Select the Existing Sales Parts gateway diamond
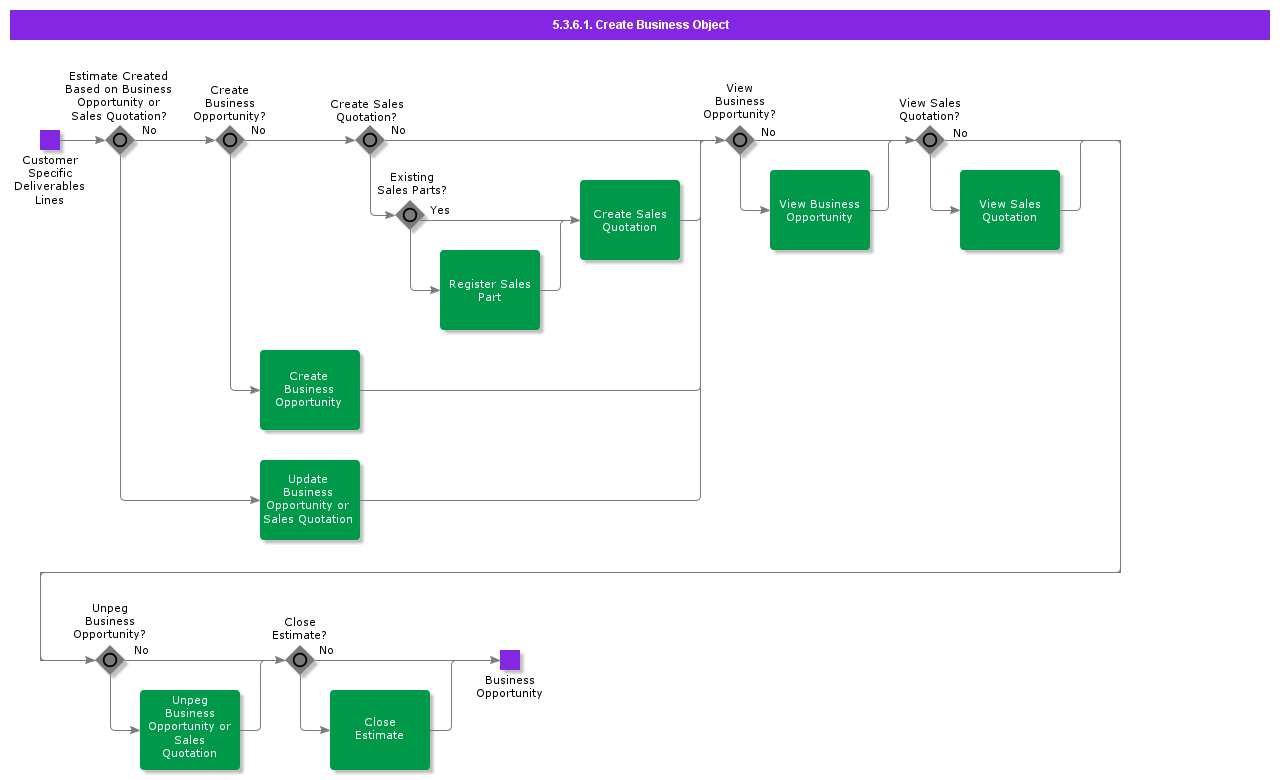This screenshot has height=780, width=1280. click(x=410, y=215)
